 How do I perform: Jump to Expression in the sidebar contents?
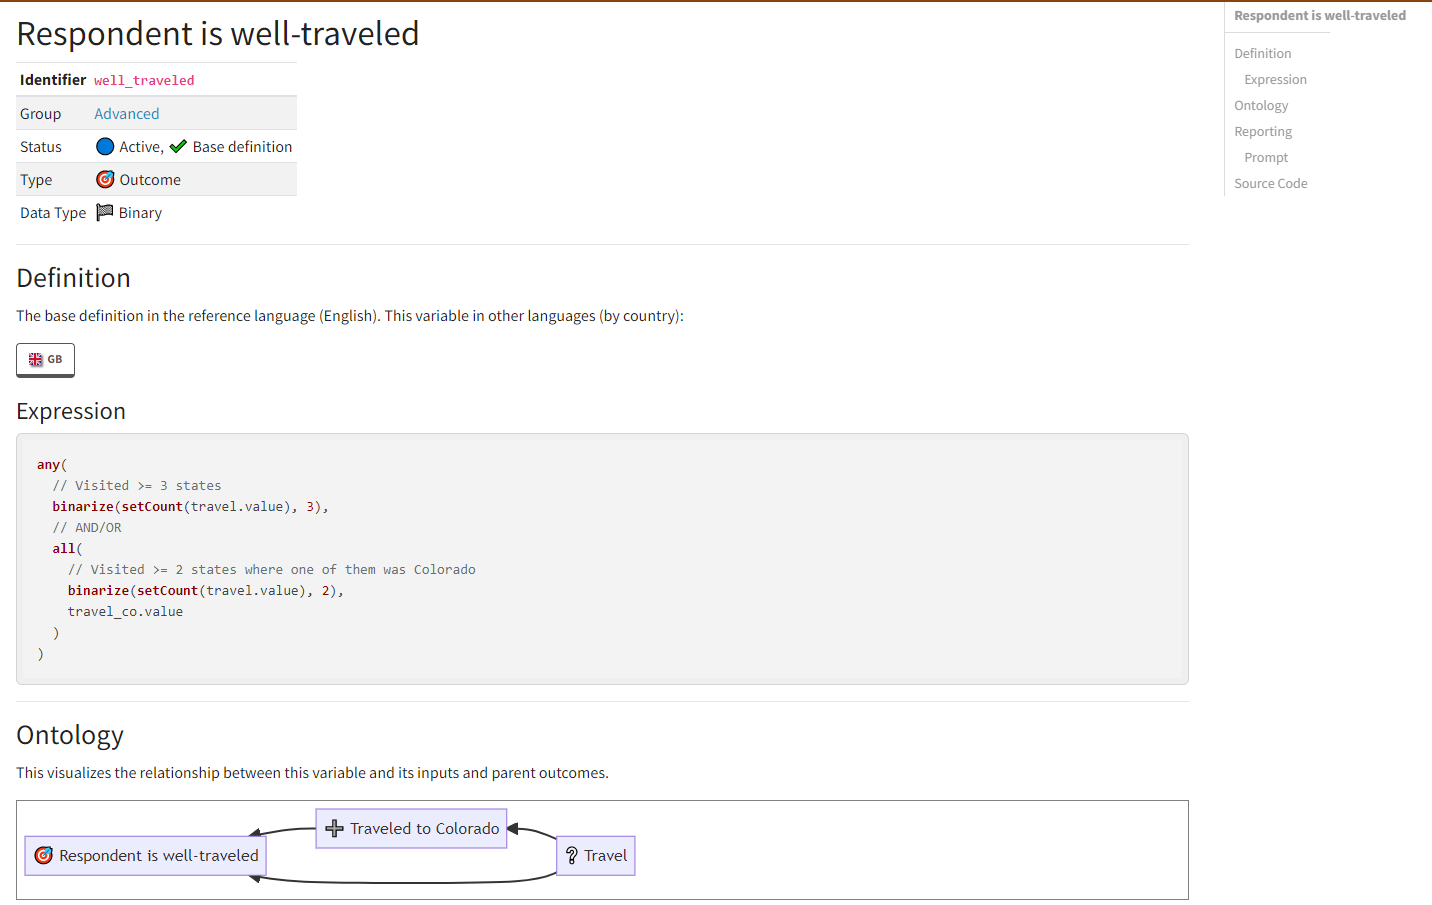coord(1275,80)
